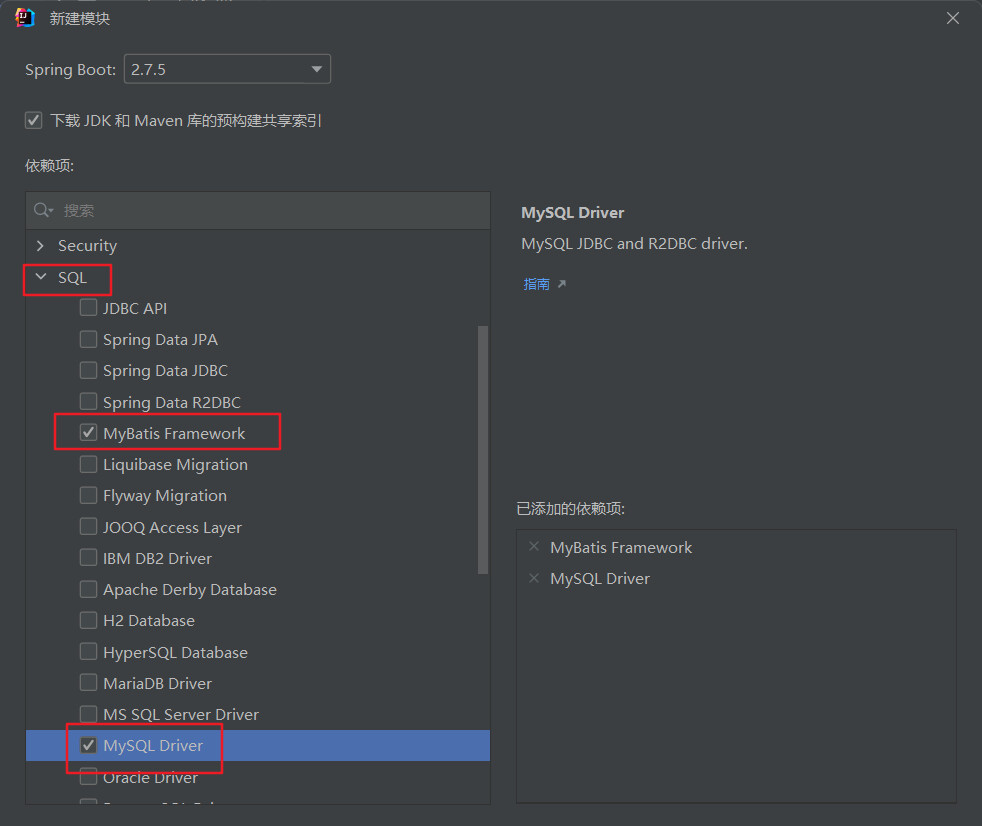
Task: Click the Flyway Migration label
Action: click(165, 496)
